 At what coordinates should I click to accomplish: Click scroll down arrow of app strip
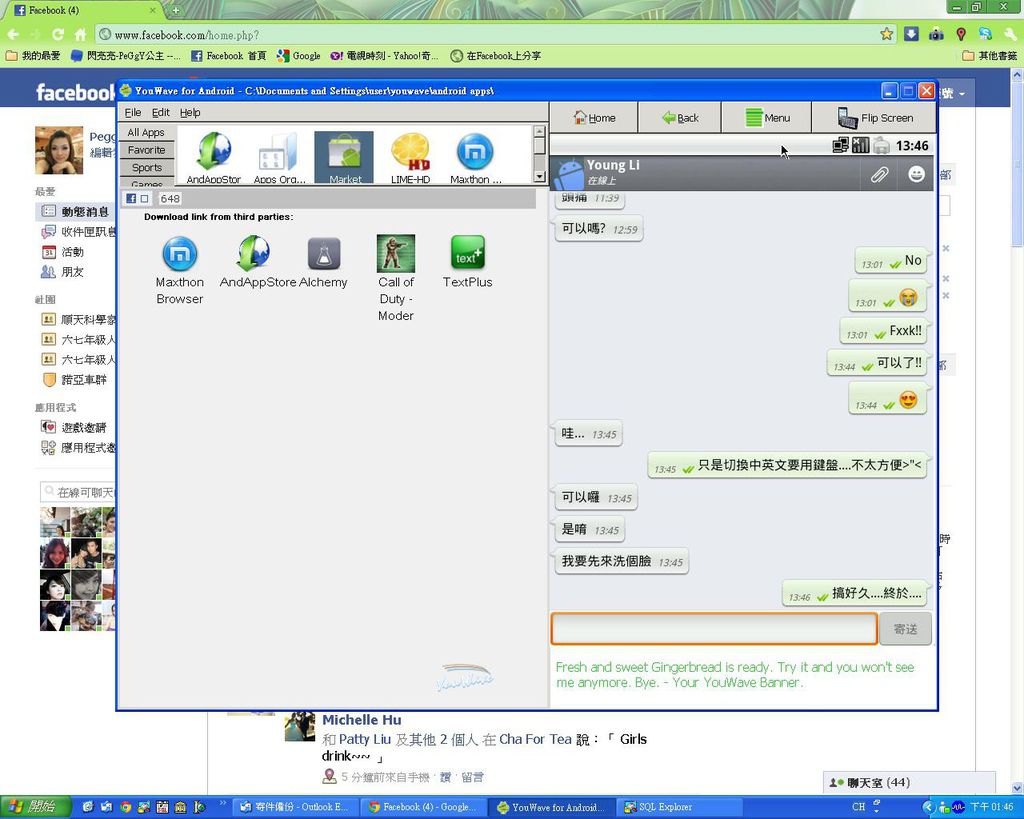pos(539,176)
